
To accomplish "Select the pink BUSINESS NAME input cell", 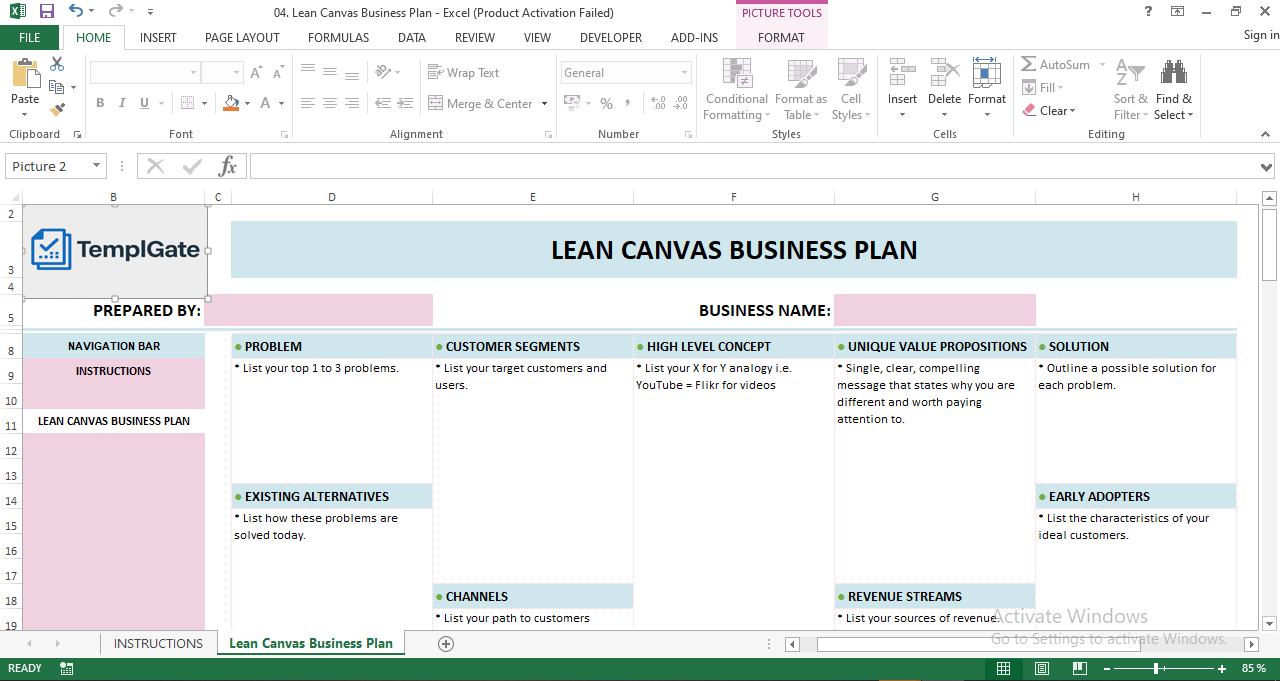I will click(935, 310).
